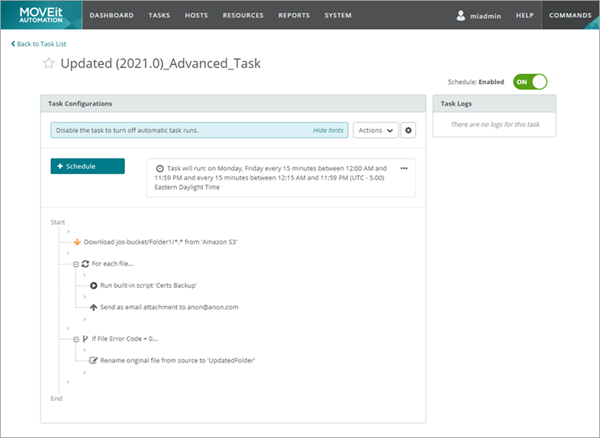Image resolution: width=600 pixels, height=438 pixels.
Task: Click the 'Disable the task' hint text
Action: 127,130
